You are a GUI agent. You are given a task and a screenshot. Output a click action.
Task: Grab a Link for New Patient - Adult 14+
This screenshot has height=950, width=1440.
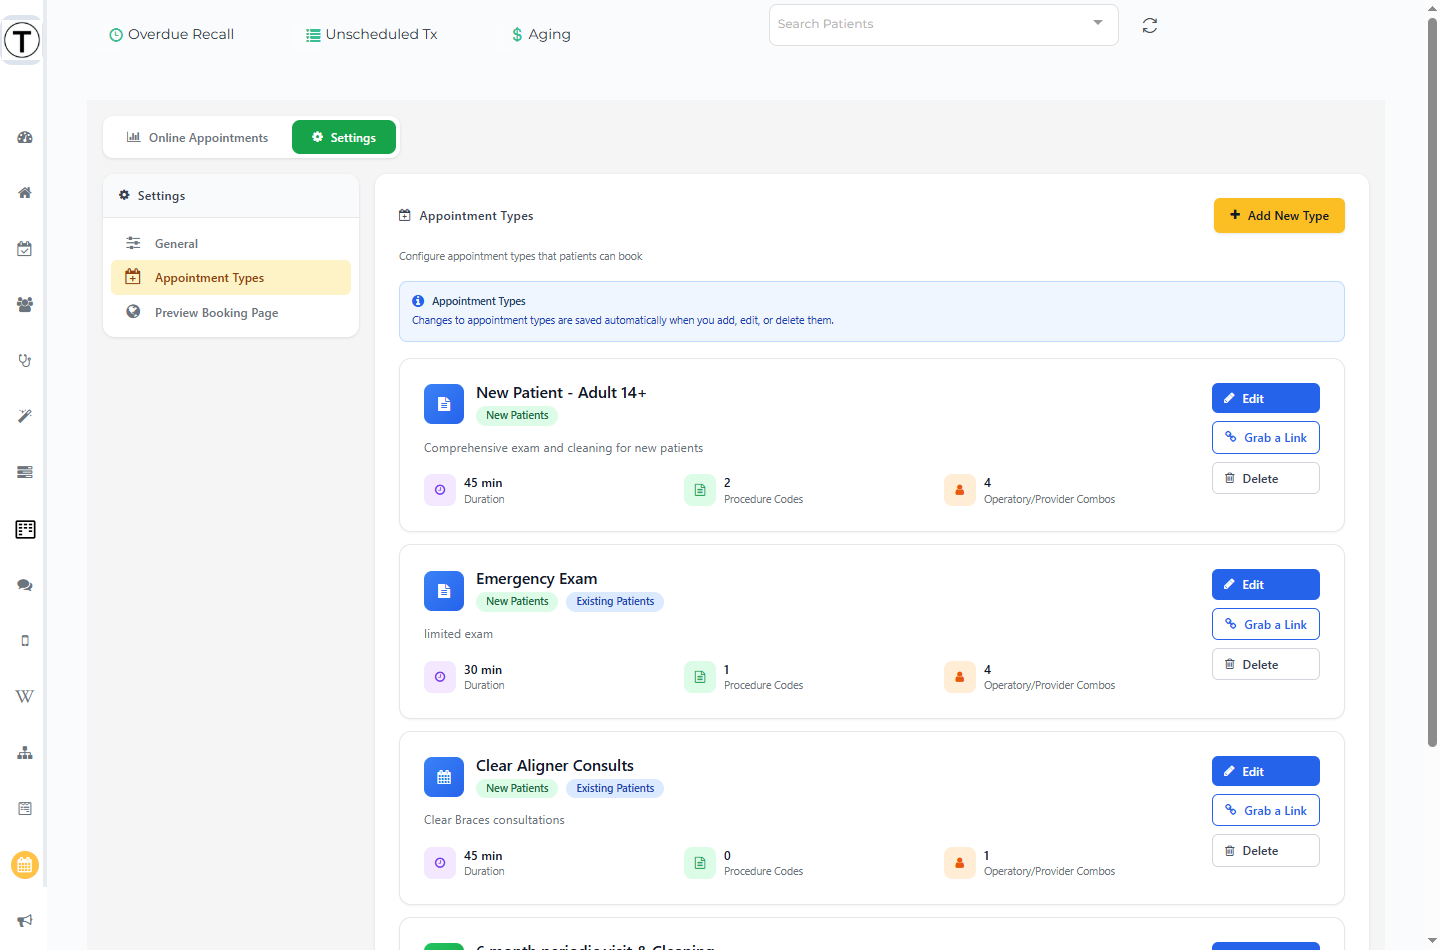click(1265, 438)
